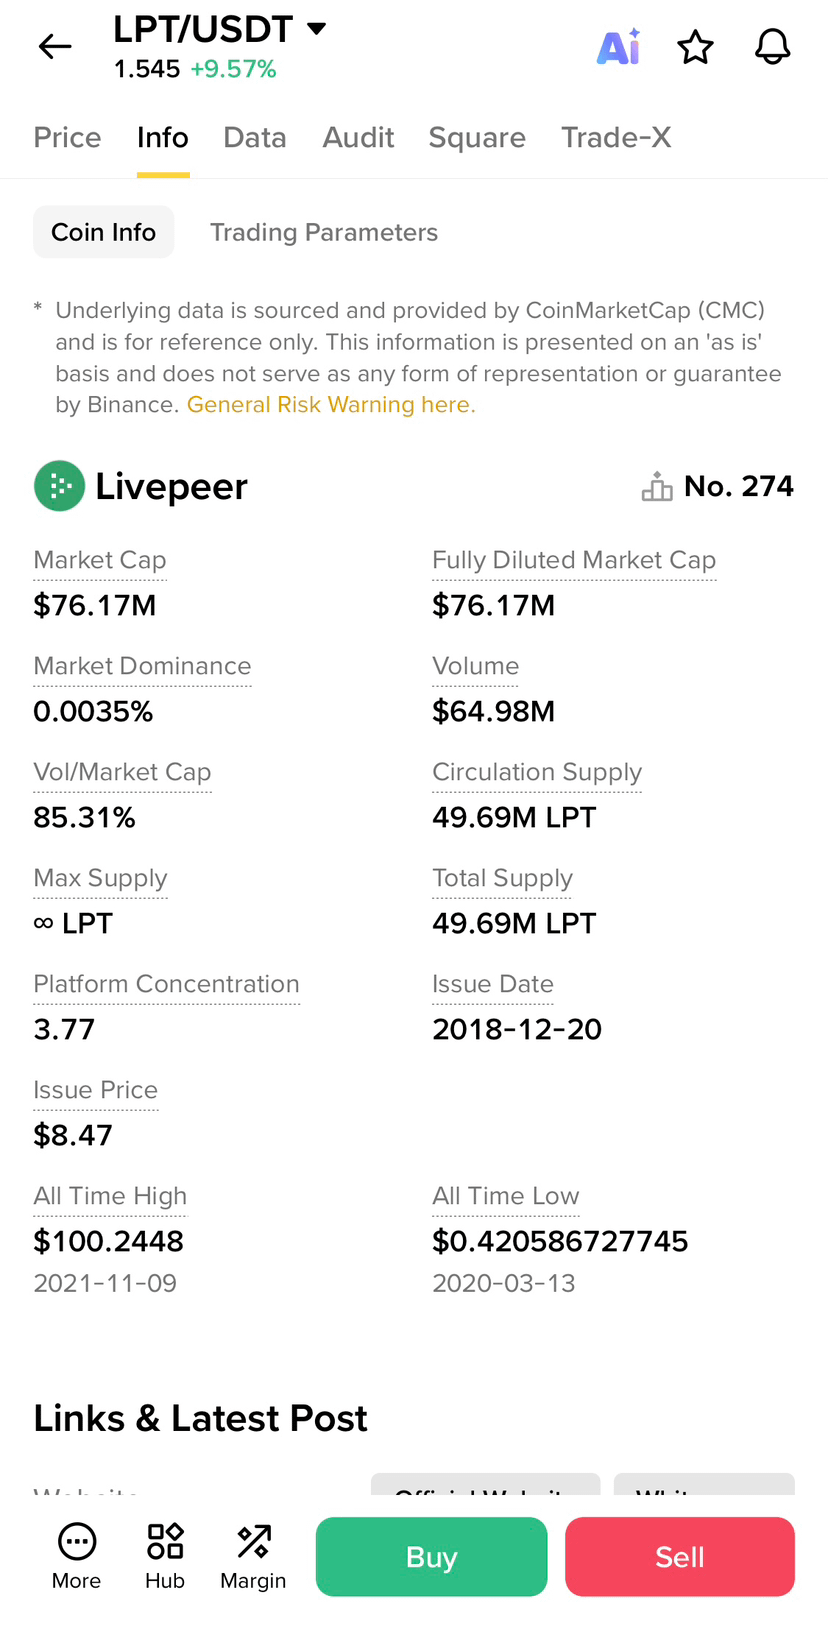The image size is (828, 1640).
Task: Tap the Platform Concentration label tooltip
Action: 166,984
